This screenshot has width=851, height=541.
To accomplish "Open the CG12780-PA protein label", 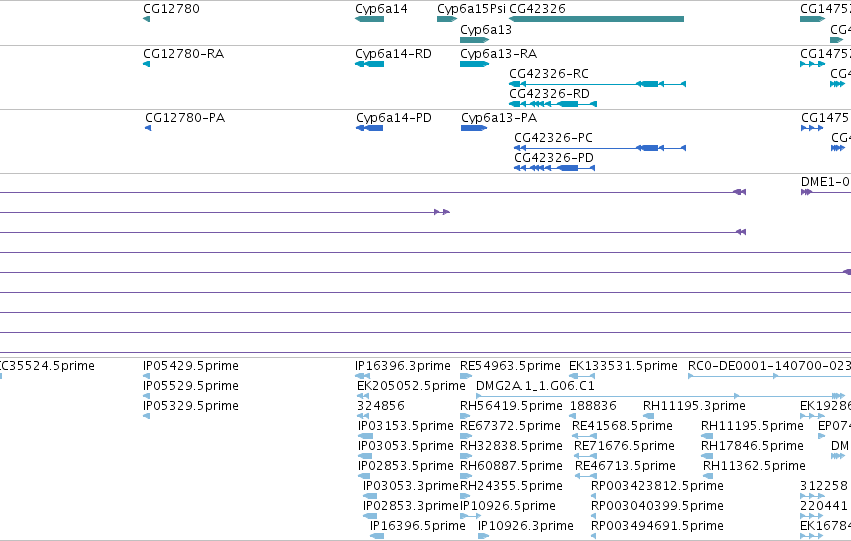I will point(185,118).
